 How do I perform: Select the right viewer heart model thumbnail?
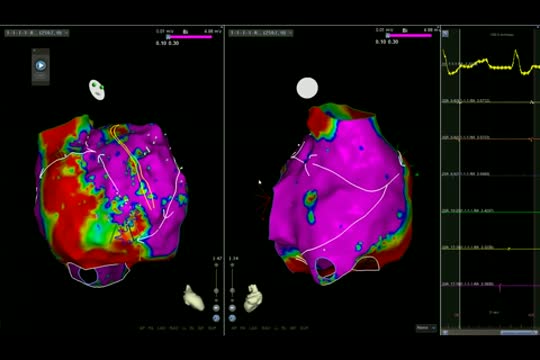253,298
